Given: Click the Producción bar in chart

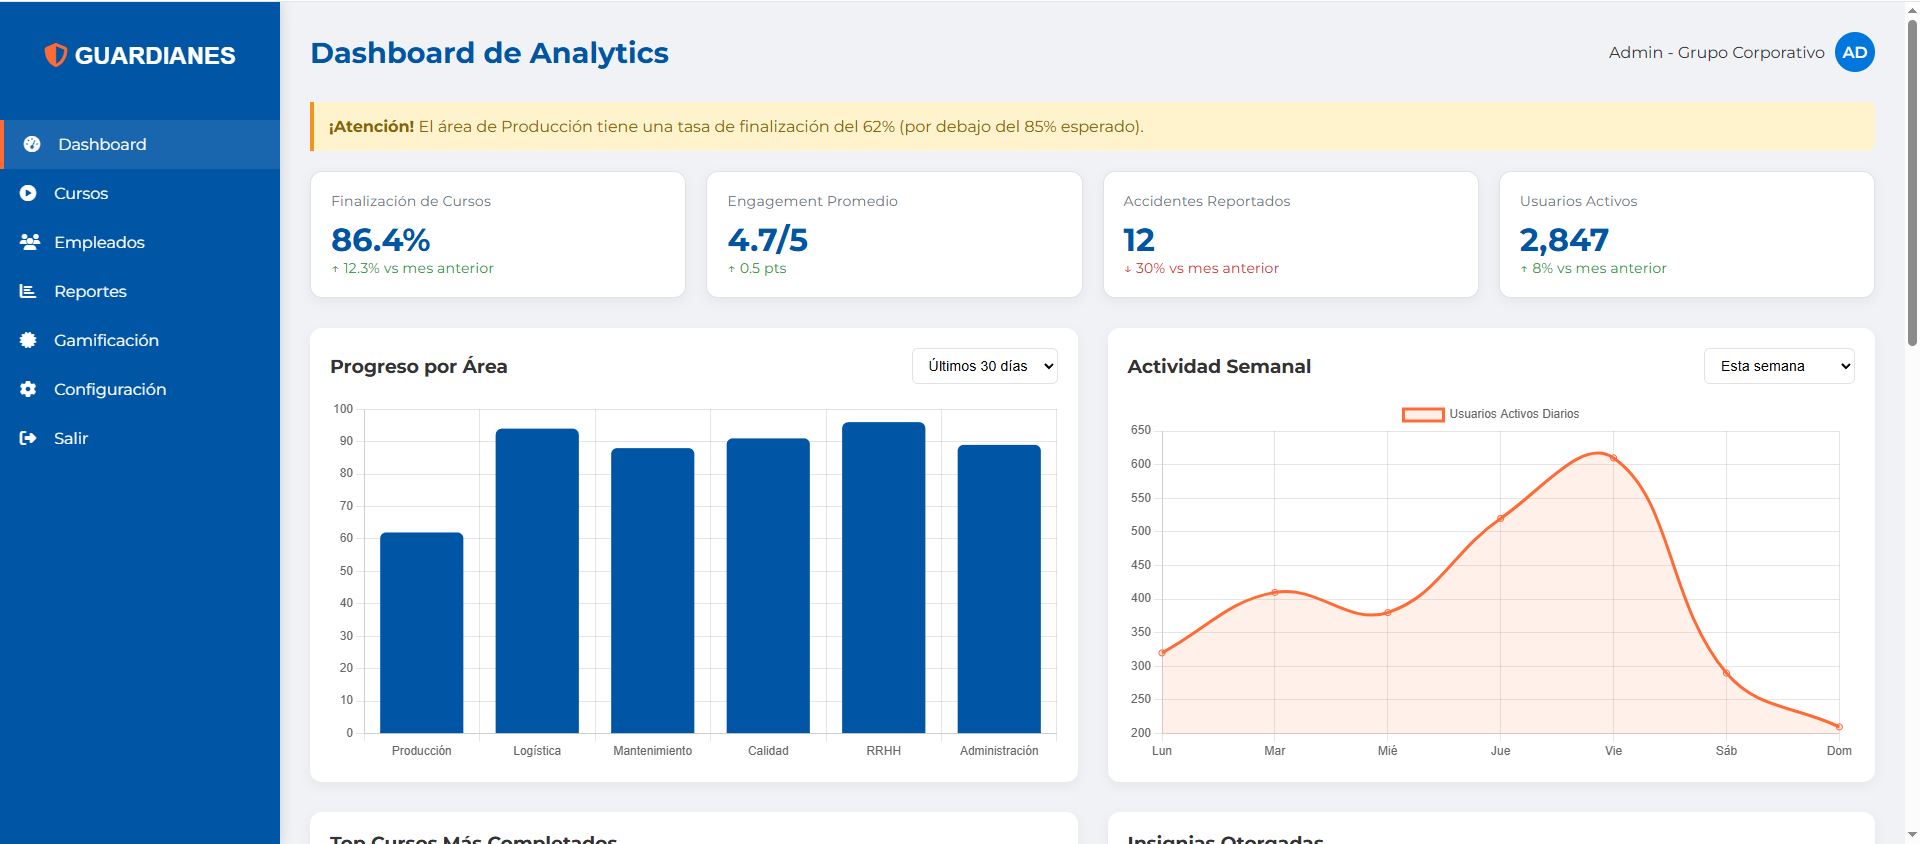Looking at the screenshot, I should point(421,632).
